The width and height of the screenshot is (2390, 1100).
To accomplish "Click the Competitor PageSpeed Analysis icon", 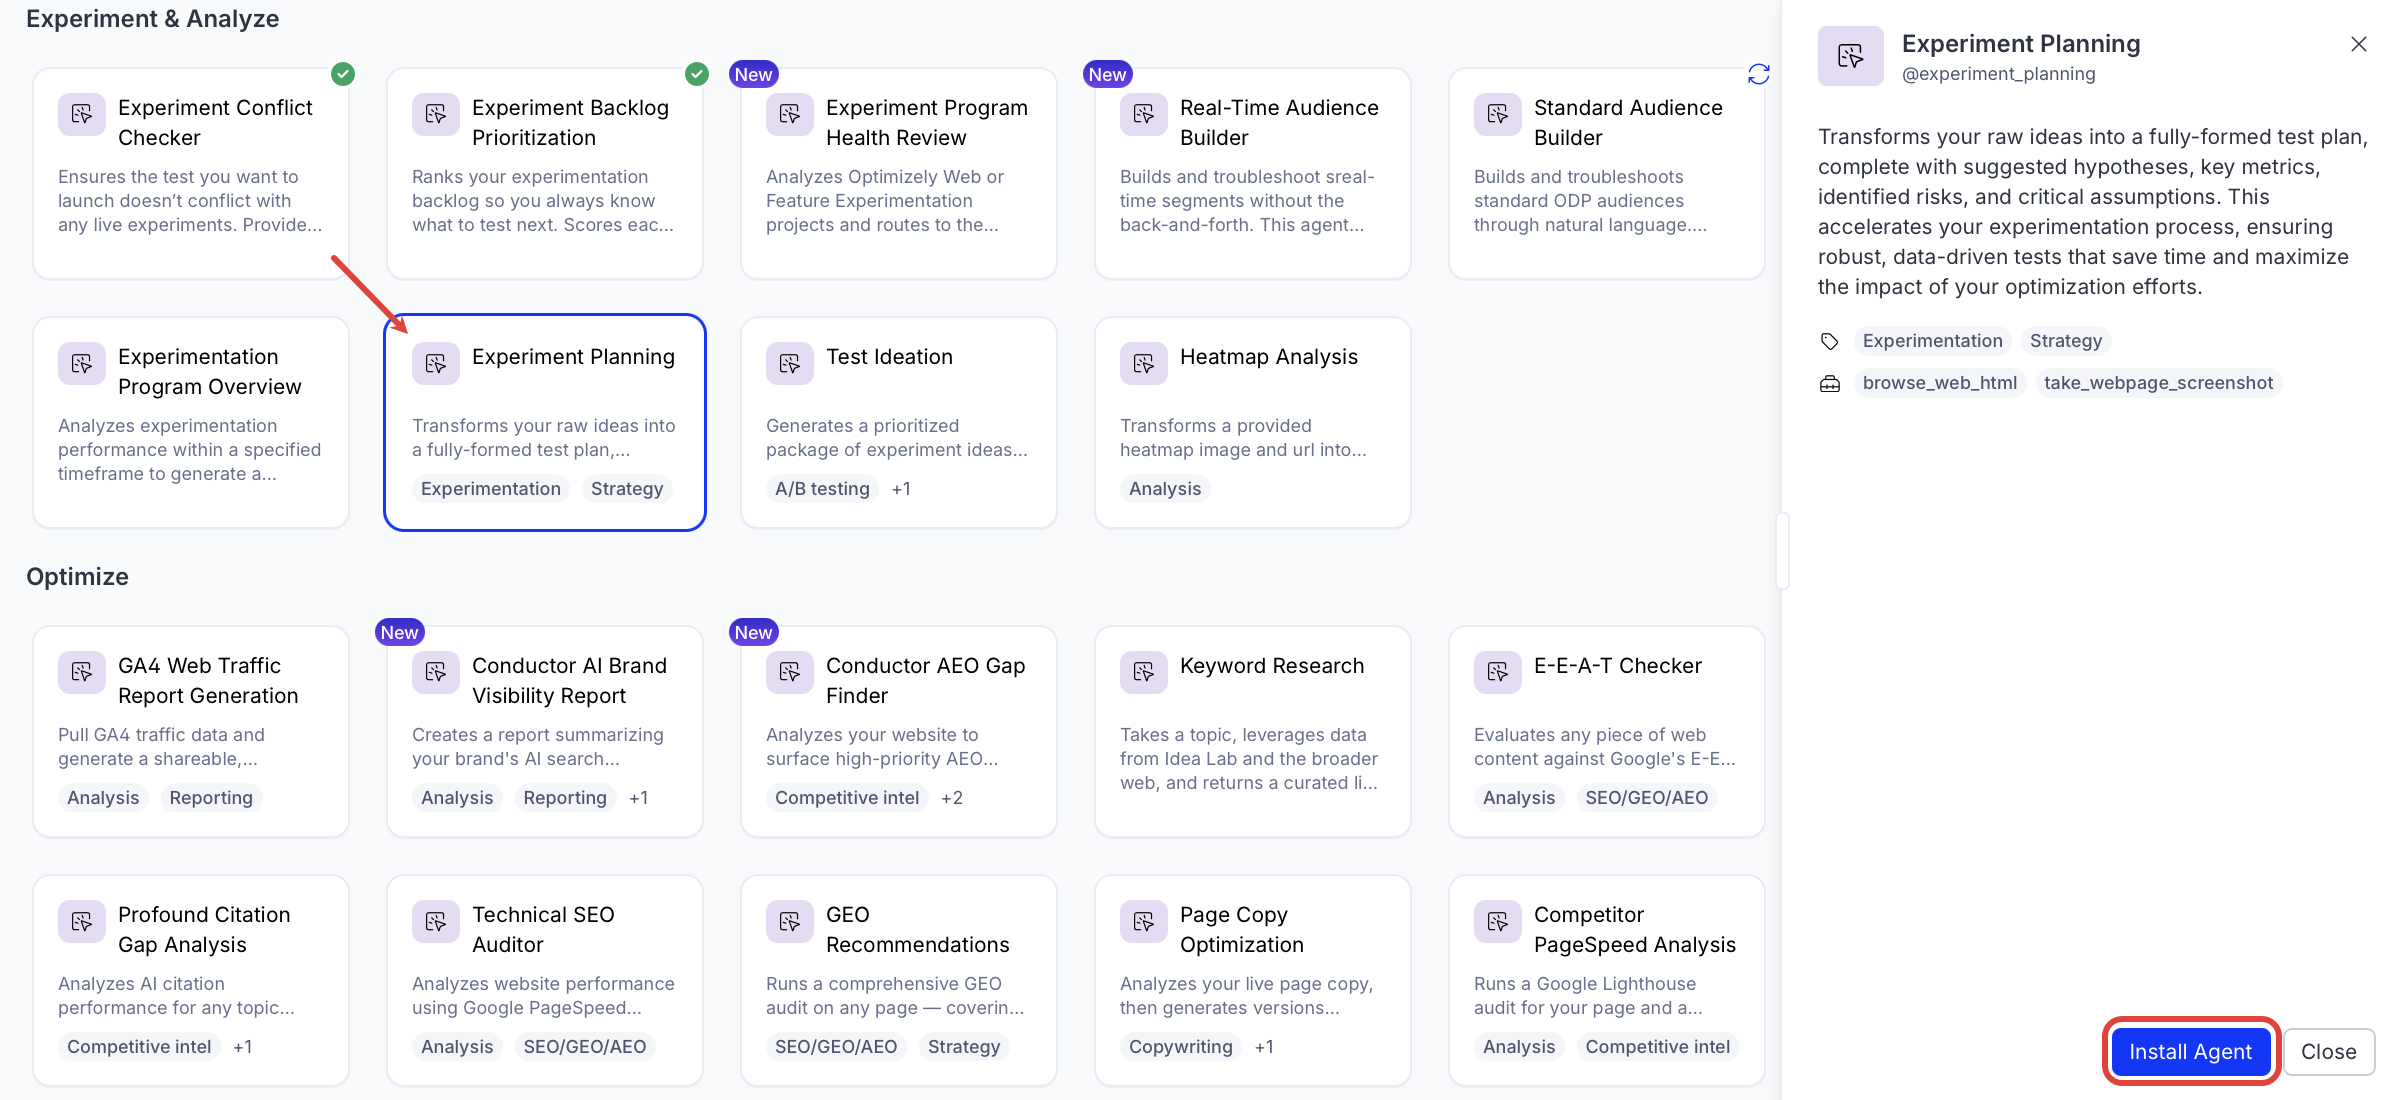I will [x=1498, y=921].
